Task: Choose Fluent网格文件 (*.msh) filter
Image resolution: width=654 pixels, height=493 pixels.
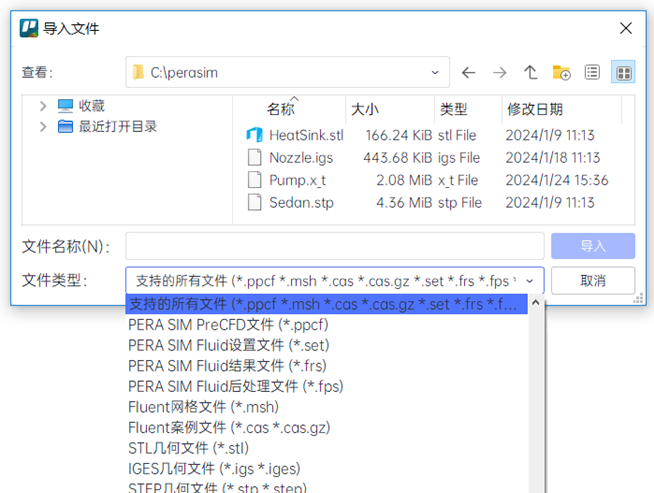Action: point(203,407)
